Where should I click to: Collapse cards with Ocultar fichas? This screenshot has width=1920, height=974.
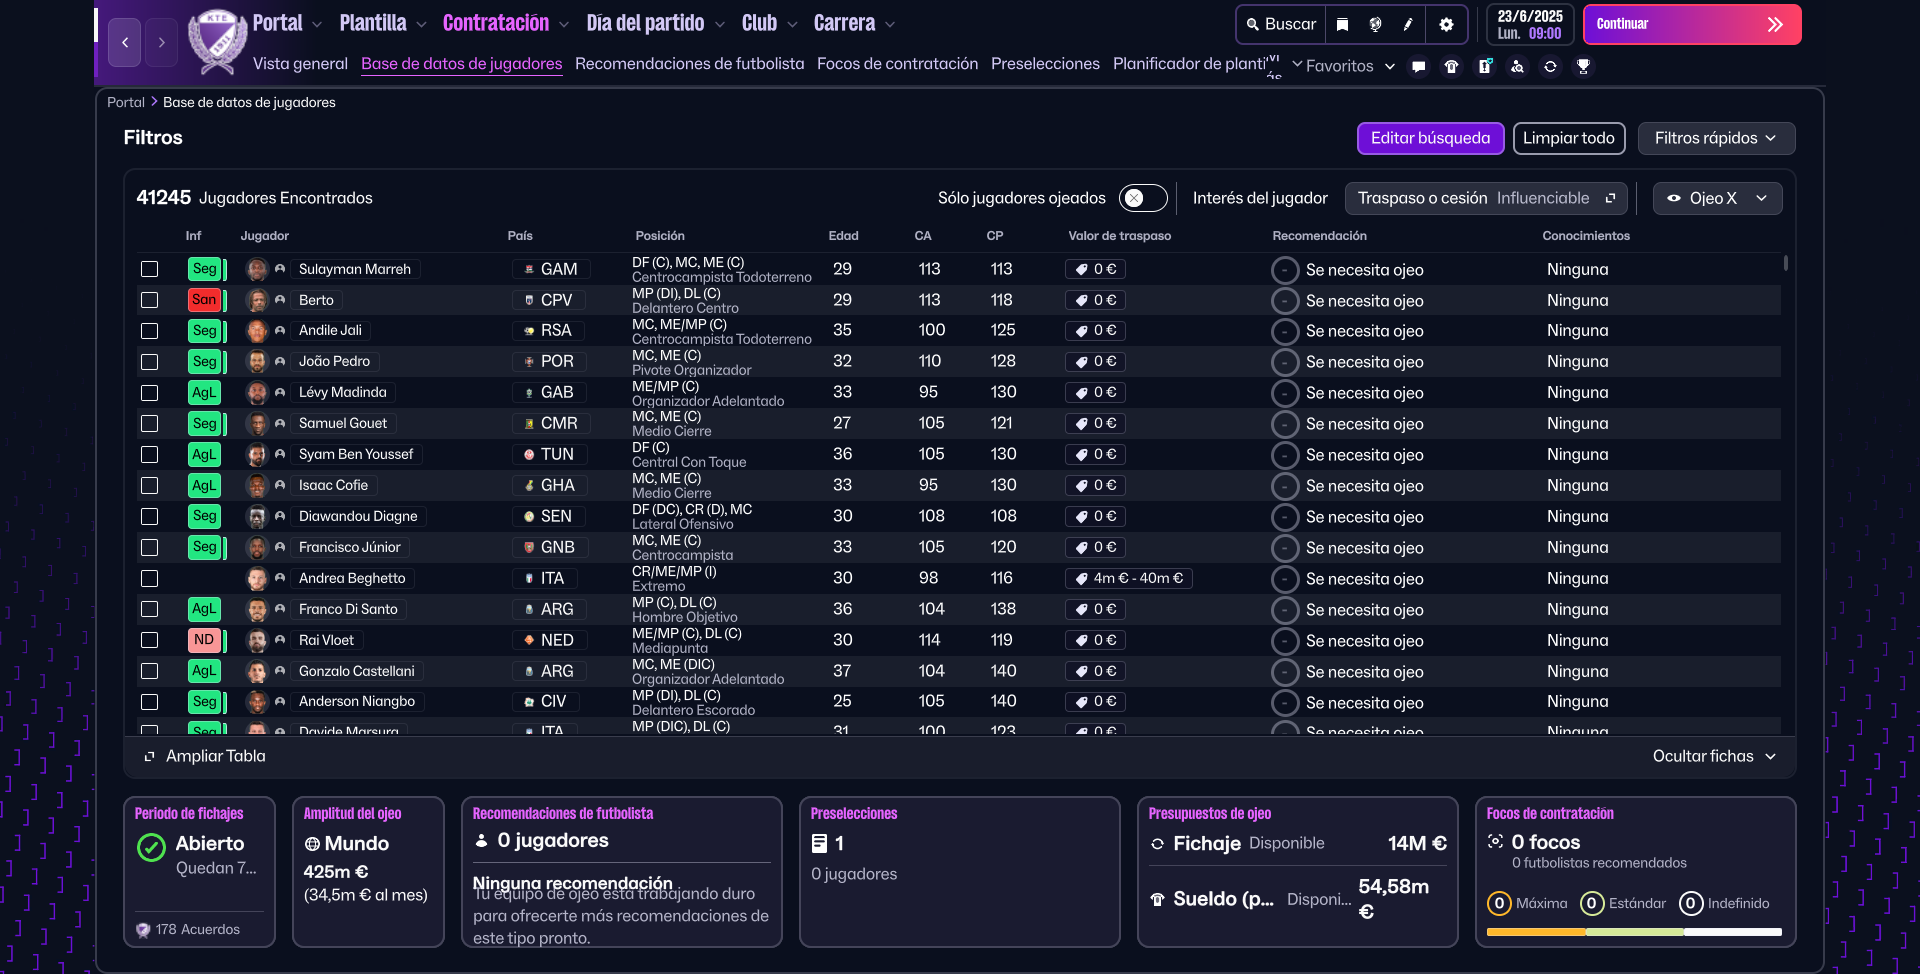coord(1713,756)
